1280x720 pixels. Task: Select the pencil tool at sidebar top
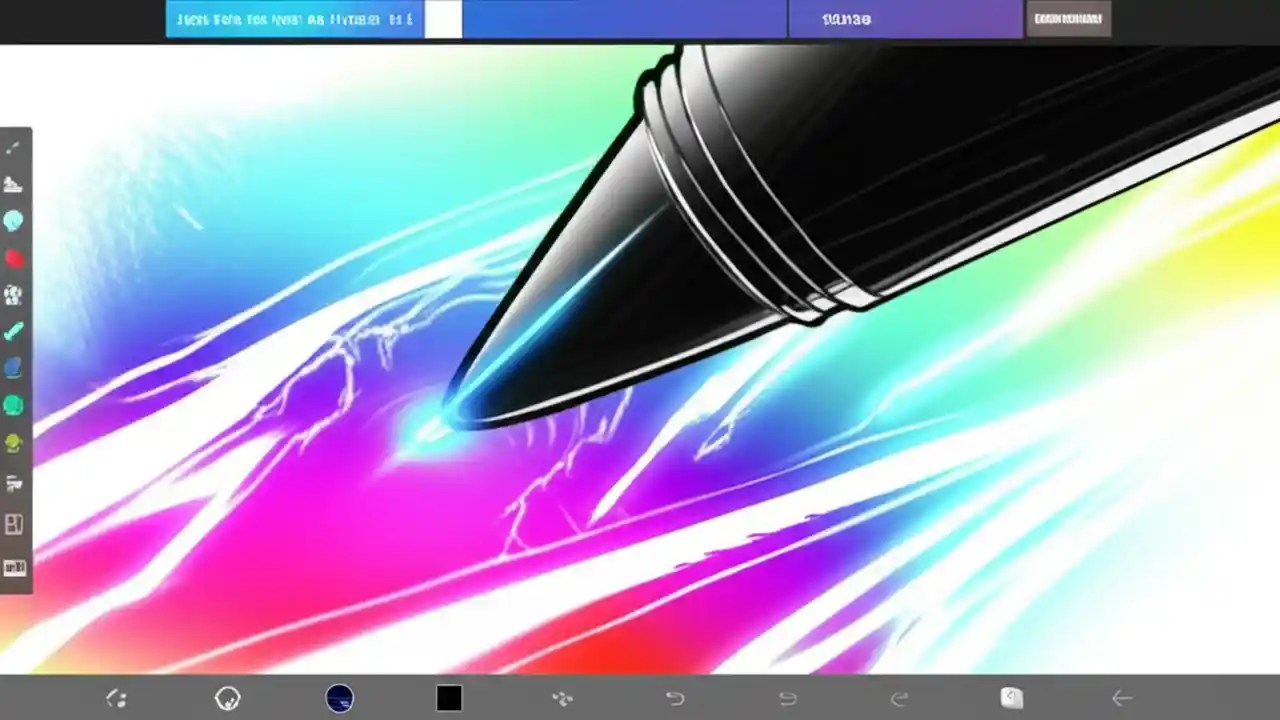14,147
